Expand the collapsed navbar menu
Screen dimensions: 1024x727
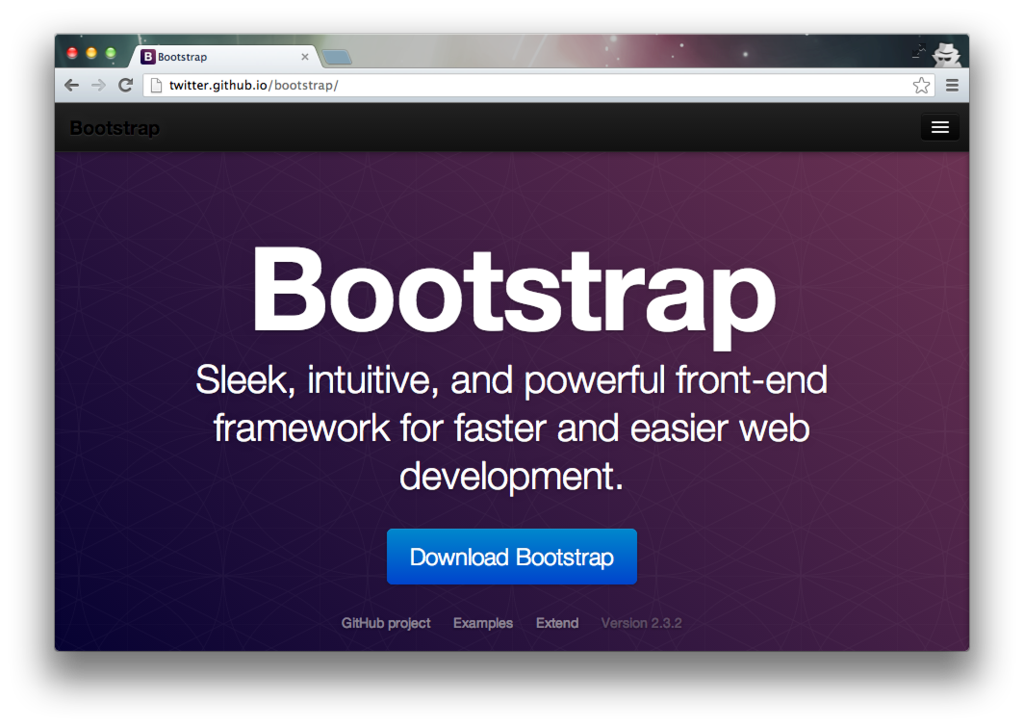click(940, 127)
